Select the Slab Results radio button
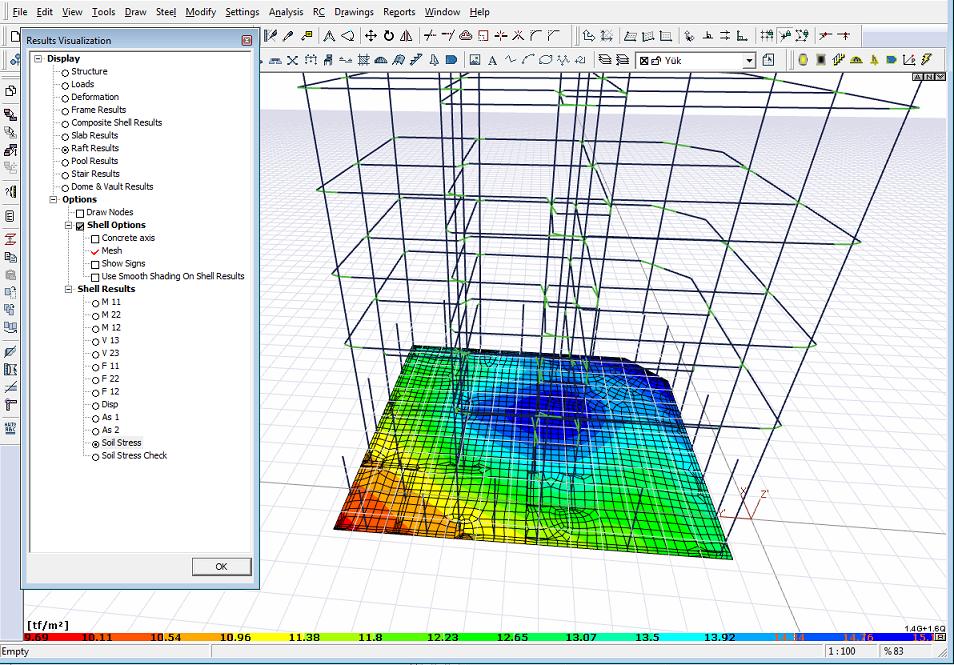The width and height of the screenshot is (954, 665). (x=65, y=136)
